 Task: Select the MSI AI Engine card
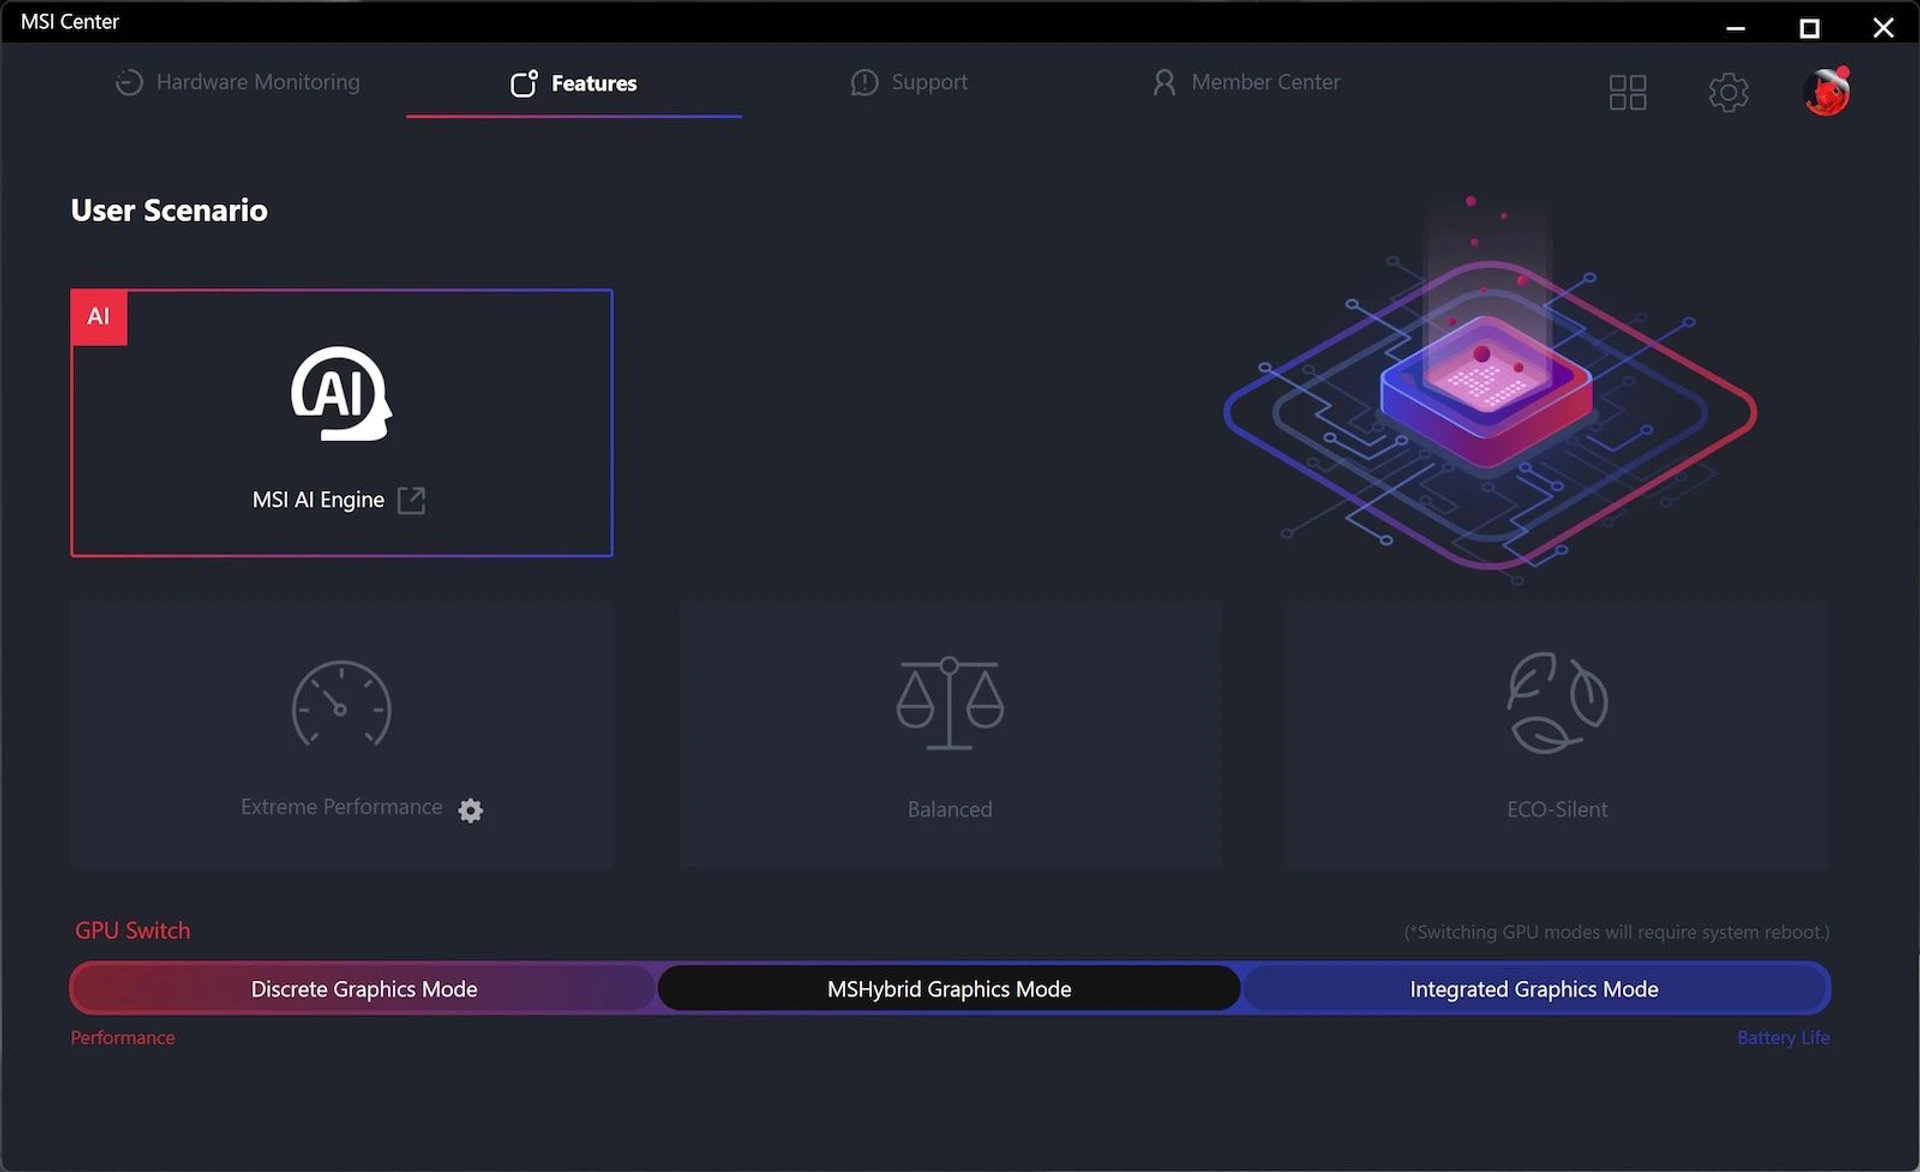342,423
